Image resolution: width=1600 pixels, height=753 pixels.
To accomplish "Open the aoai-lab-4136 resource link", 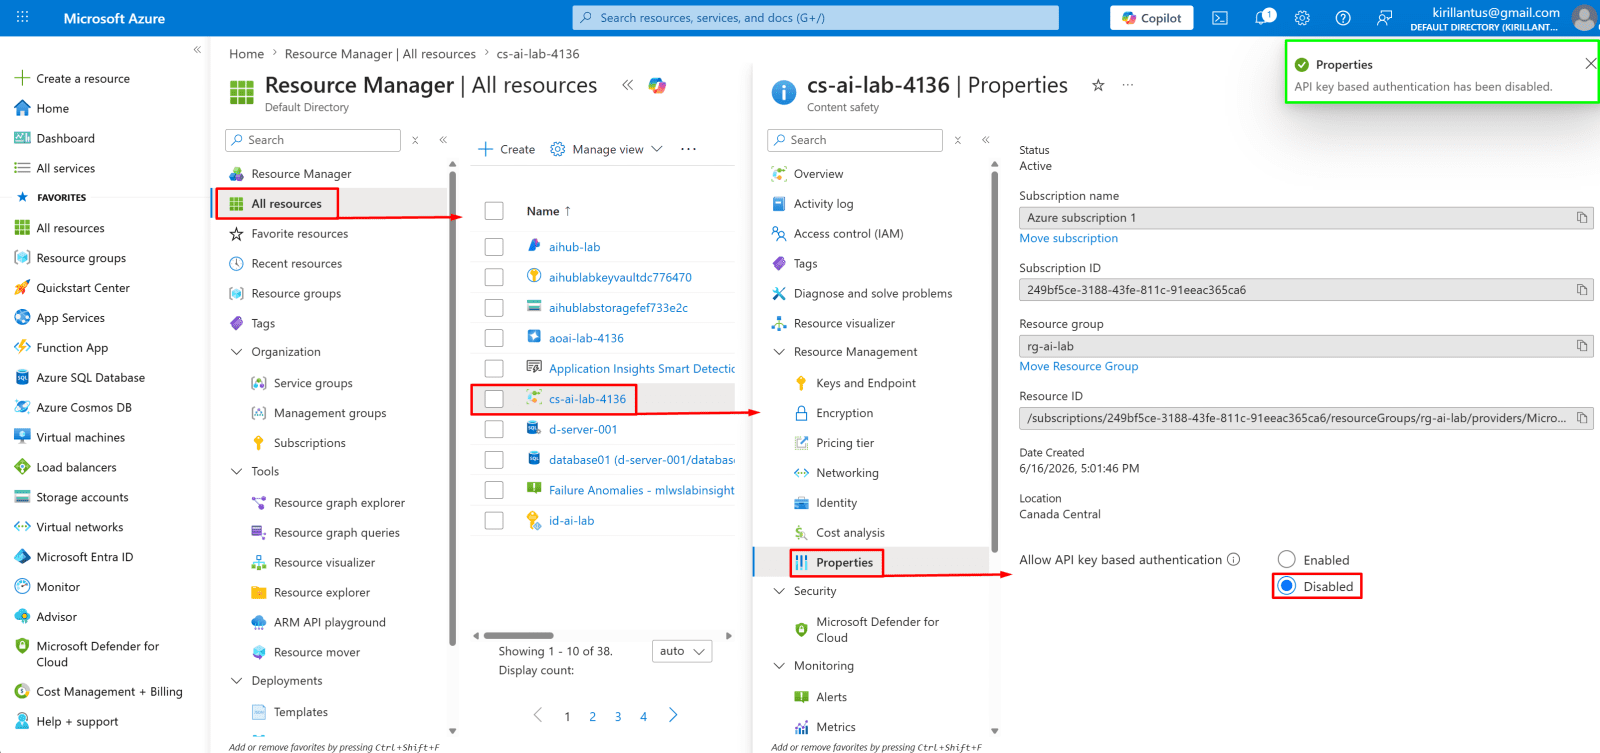I will [x=586, y=338].
